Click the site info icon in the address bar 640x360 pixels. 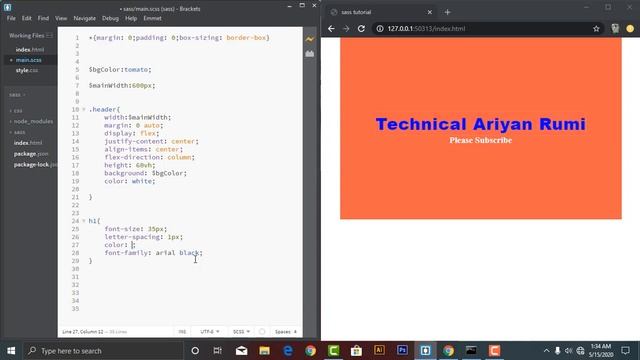[x=380, y=29]
